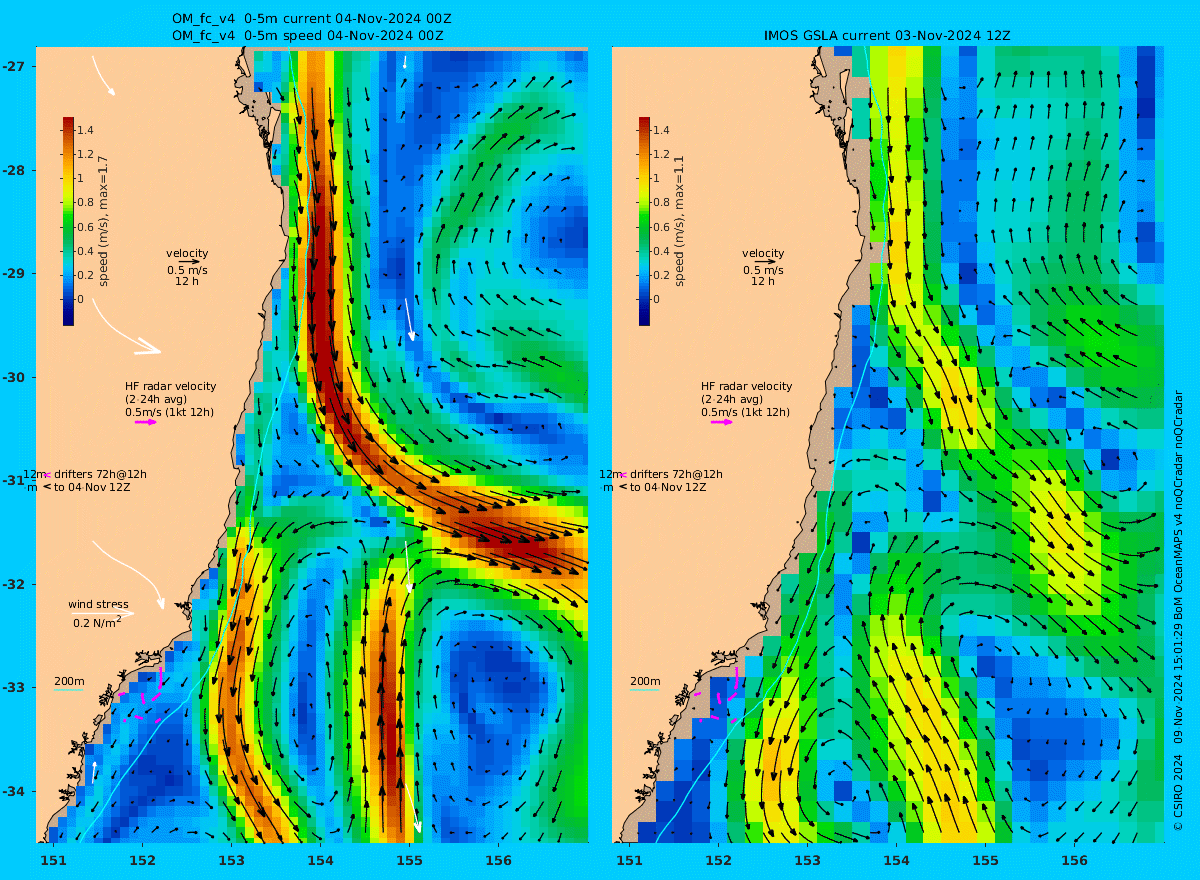Click '12 h' under velocity in right map
This screenshot has width=1200, height=880.
(763, 281)
